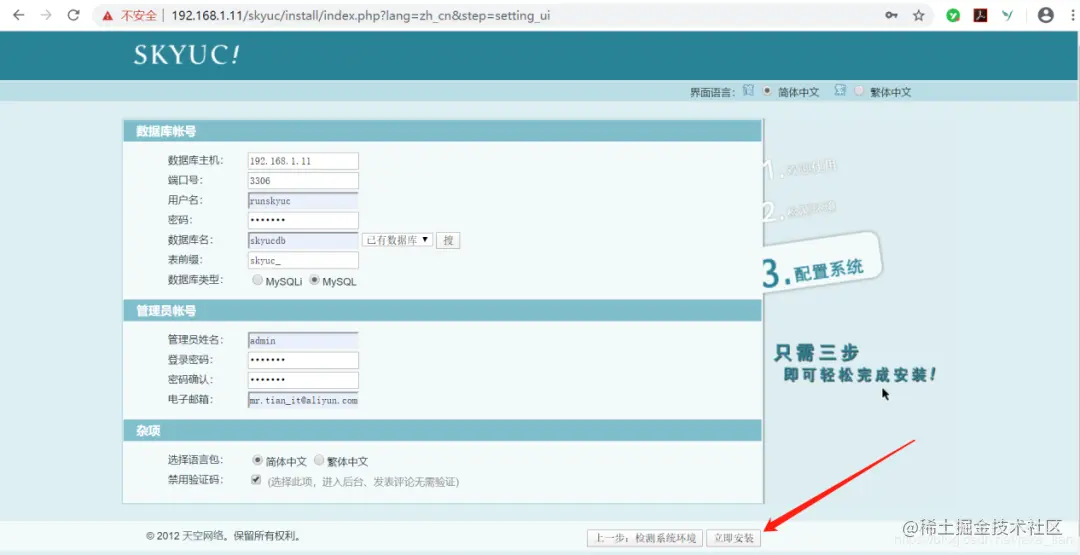This screenshot has height=555, width=1080.
Task: Click the 管理员姓名 field admin
Action: 303,340
